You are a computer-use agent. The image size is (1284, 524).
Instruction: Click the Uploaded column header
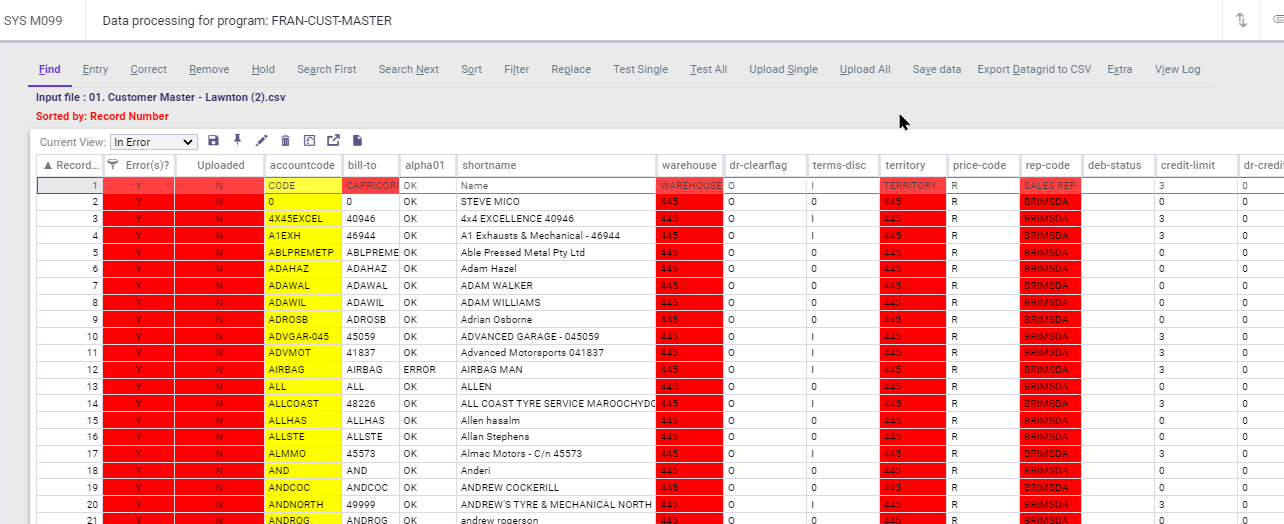(x=220, y=165)
